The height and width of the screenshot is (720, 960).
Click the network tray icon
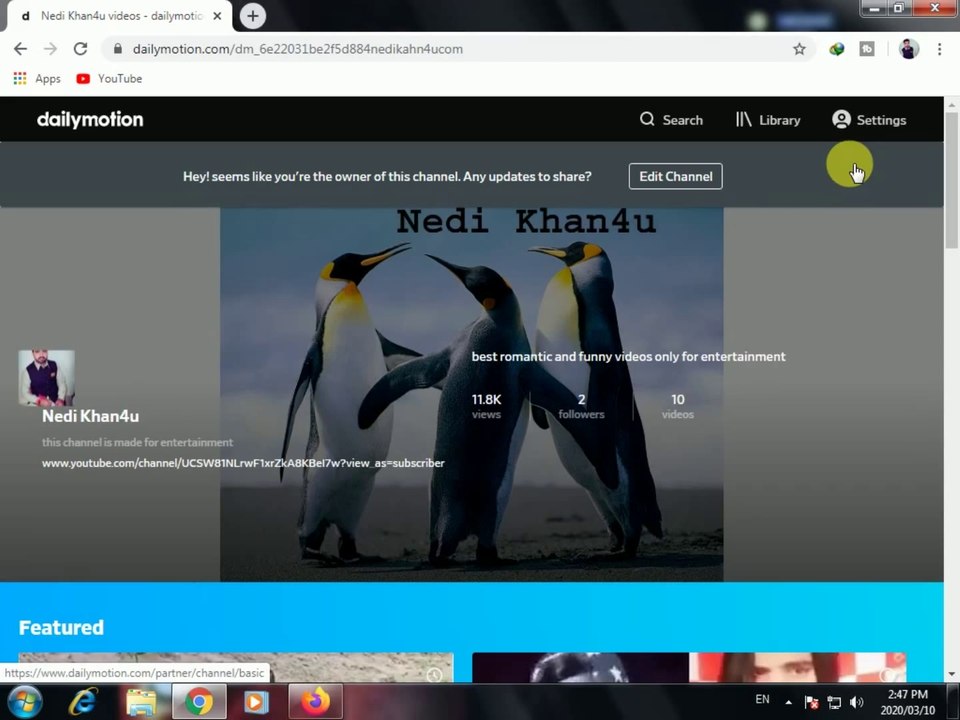point(834,702)
